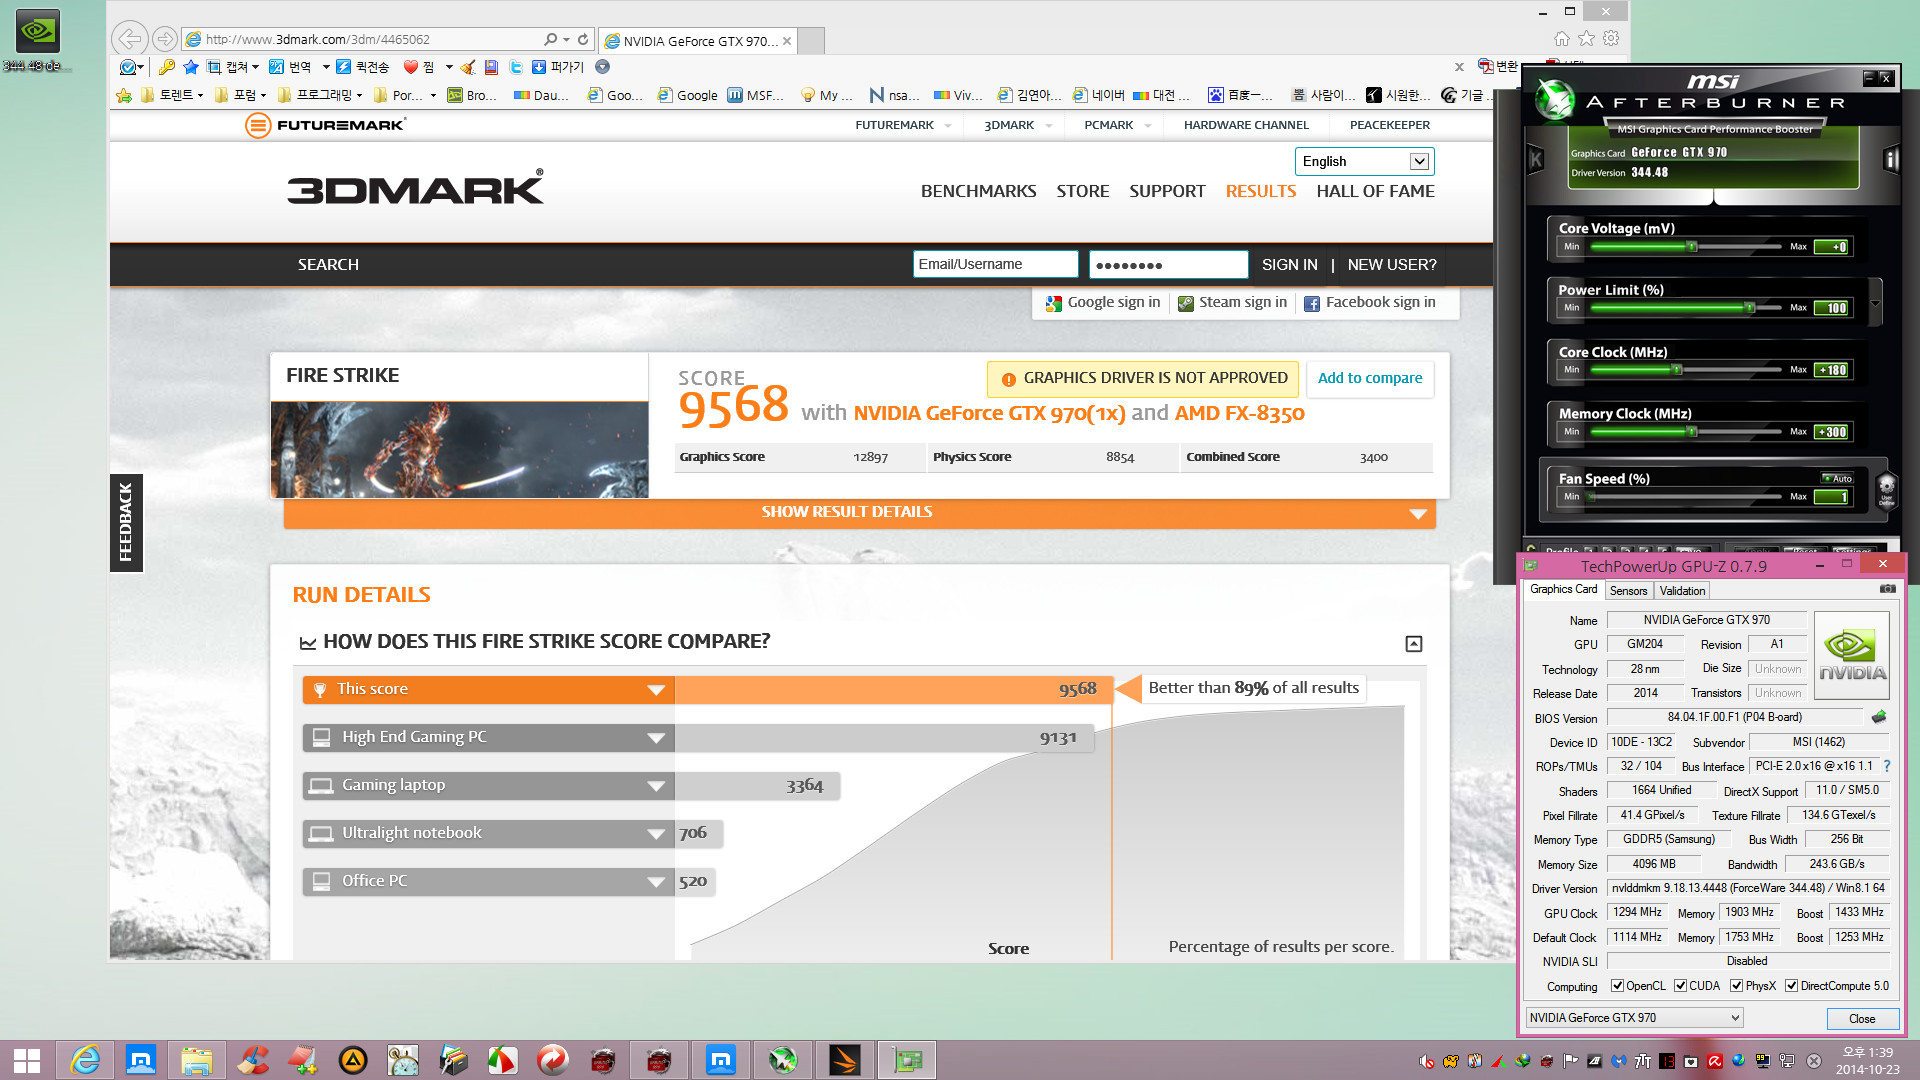Expand the Power Limit side arrow
The height and width of the screenshot is (1080, 1920).
point(1876,303)
